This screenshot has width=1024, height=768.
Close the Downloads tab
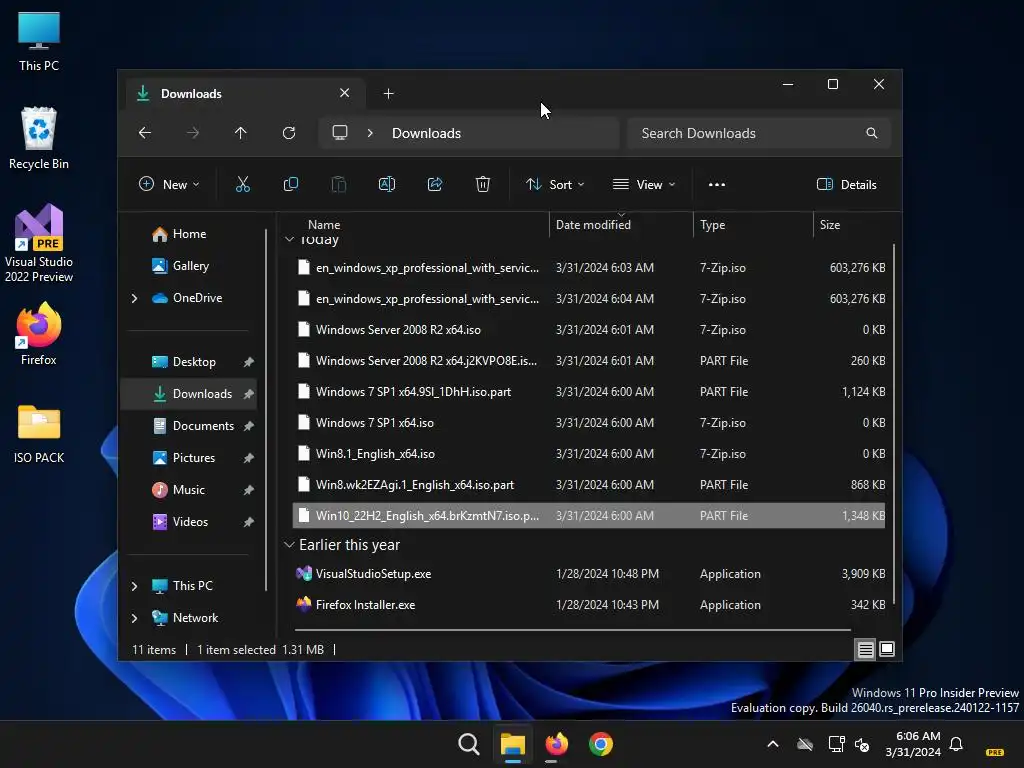click(344, 93)
